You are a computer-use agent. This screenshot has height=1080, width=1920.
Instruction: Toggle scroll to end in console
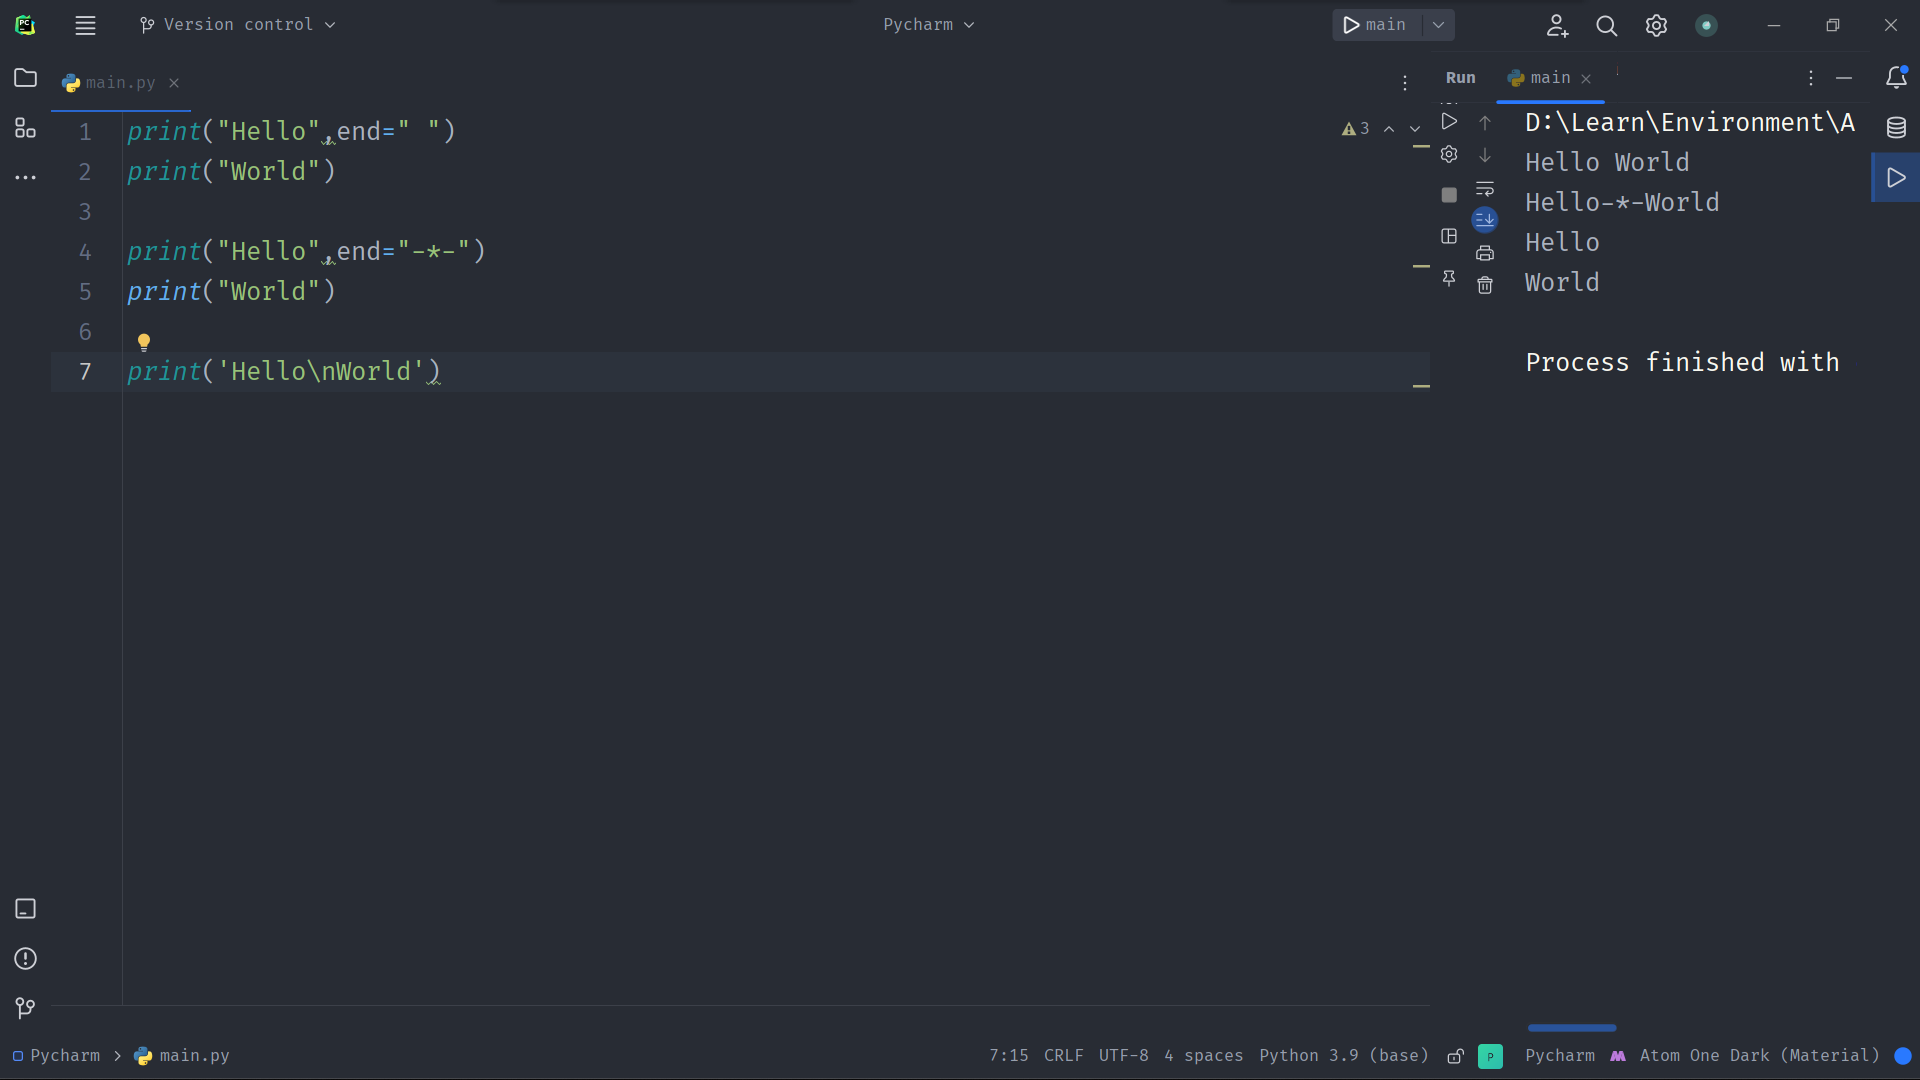click(1485, 219)
